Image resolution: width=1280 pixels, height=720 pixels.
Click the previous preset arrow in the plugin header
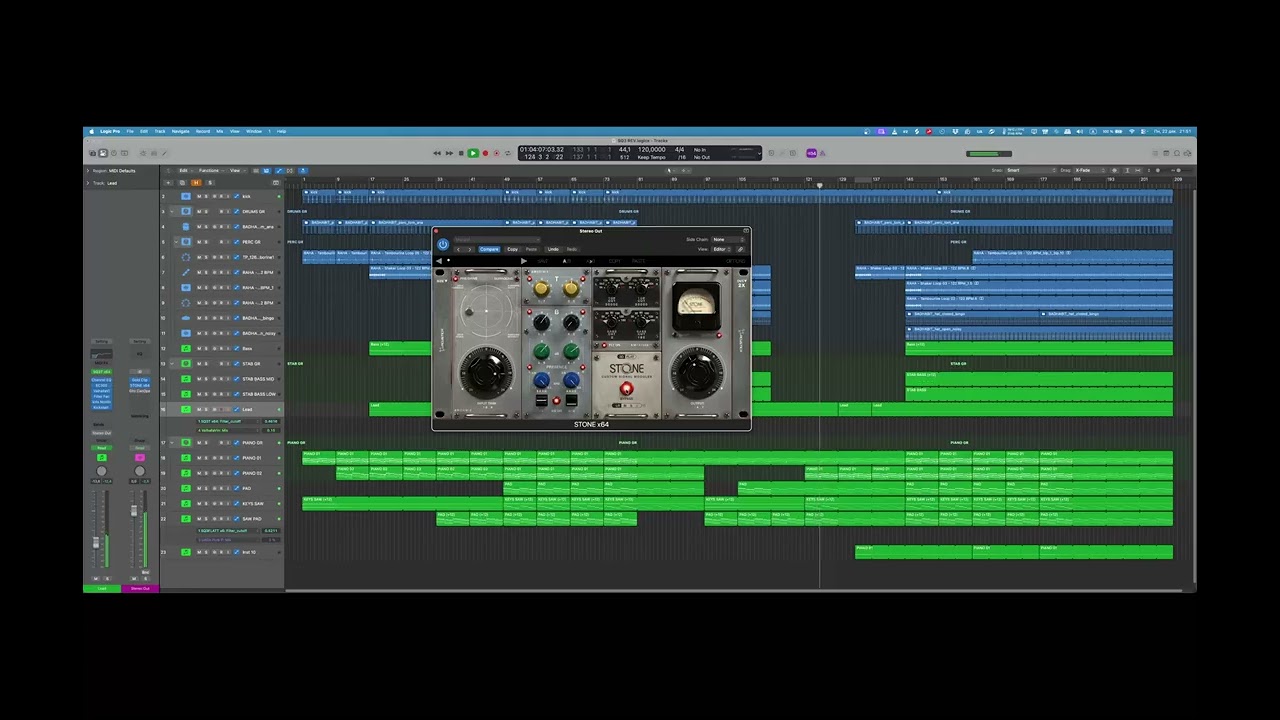pos(458,249)
